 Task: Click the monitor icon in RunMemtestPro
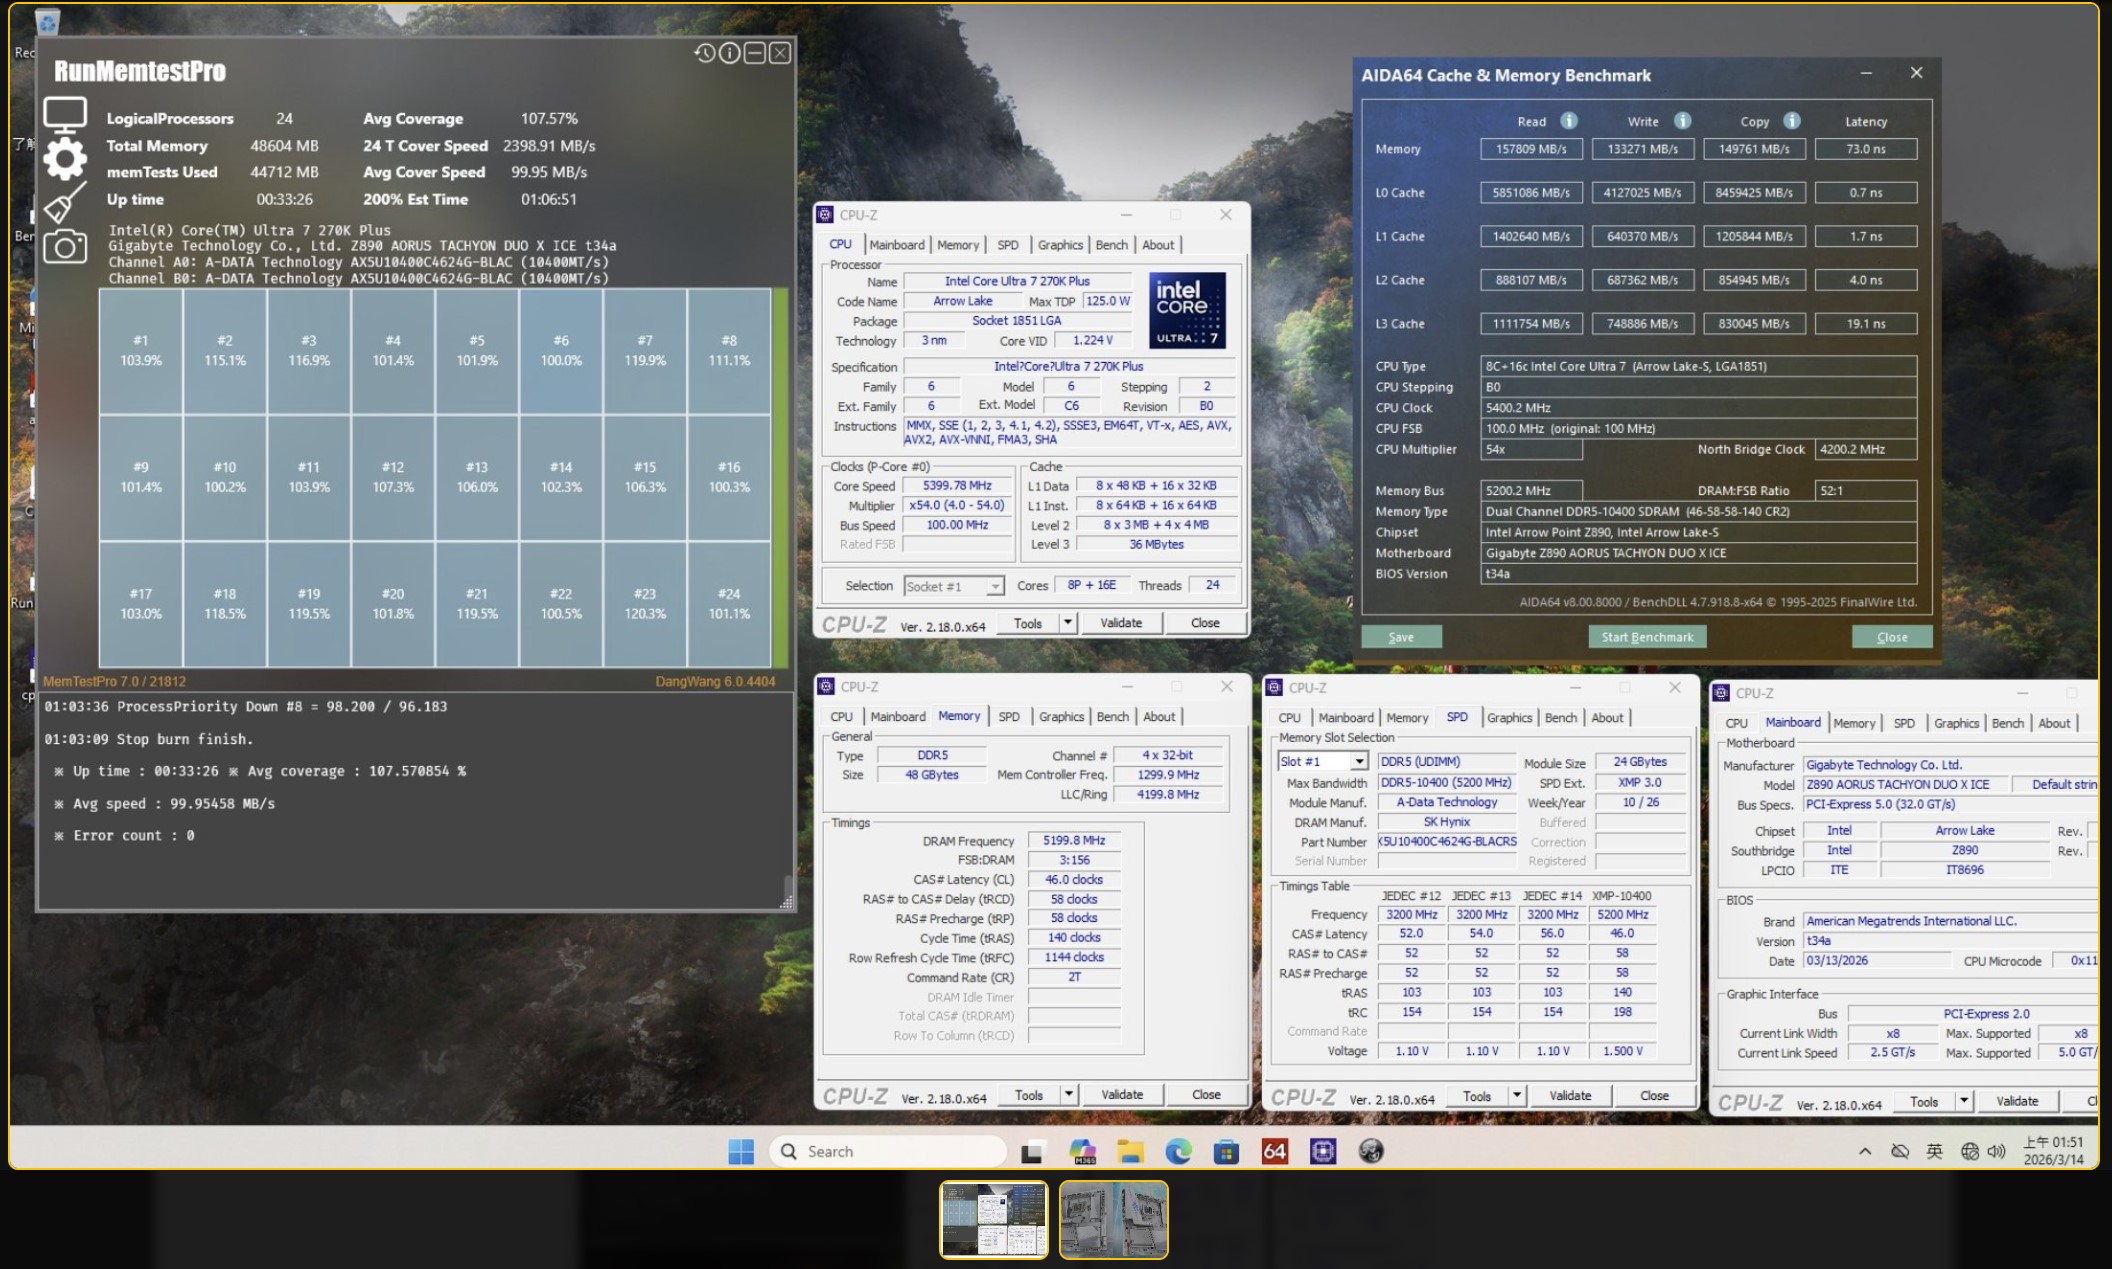tap(65, 114)
